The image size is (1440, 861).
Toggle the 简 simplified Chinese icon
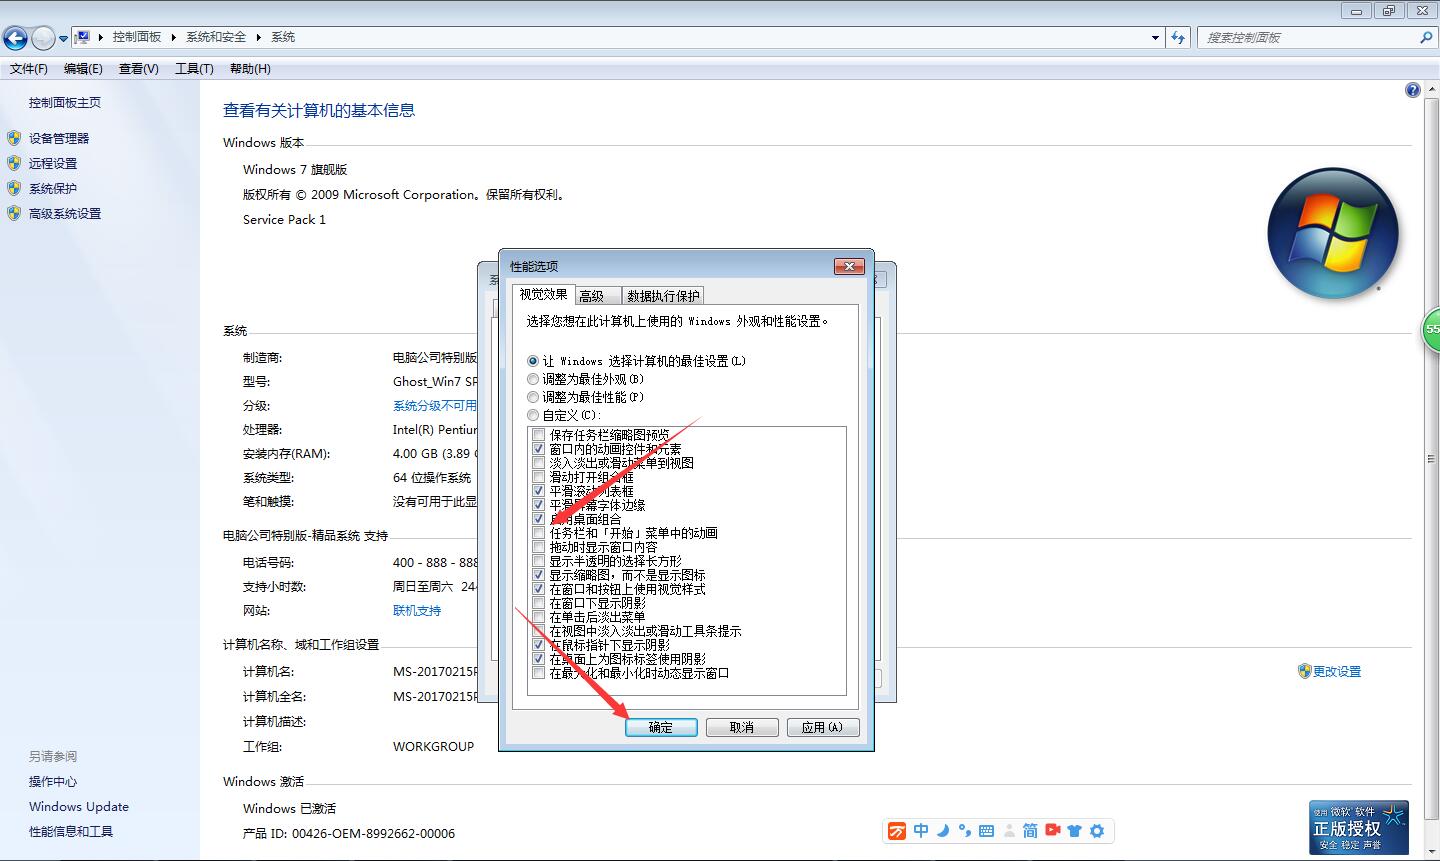click(x=1030, y=831)
